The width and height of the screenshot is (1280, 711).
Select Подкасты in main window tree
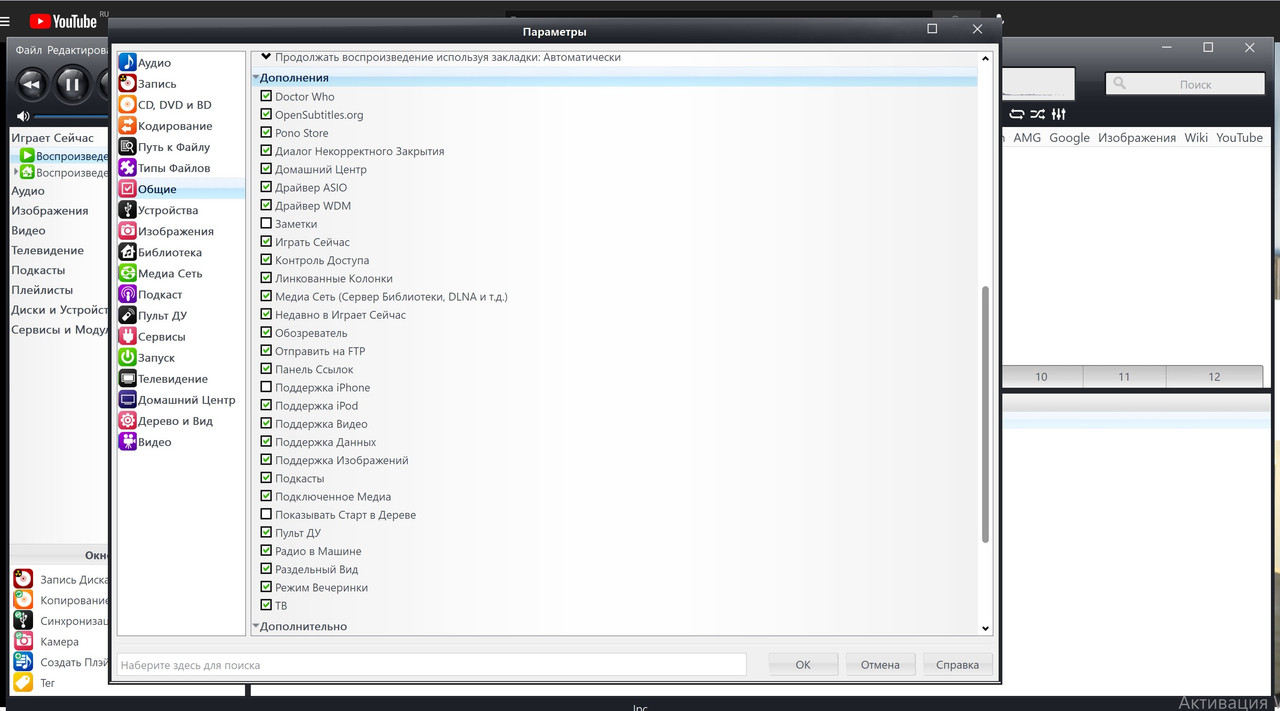[x=38, y=270]
